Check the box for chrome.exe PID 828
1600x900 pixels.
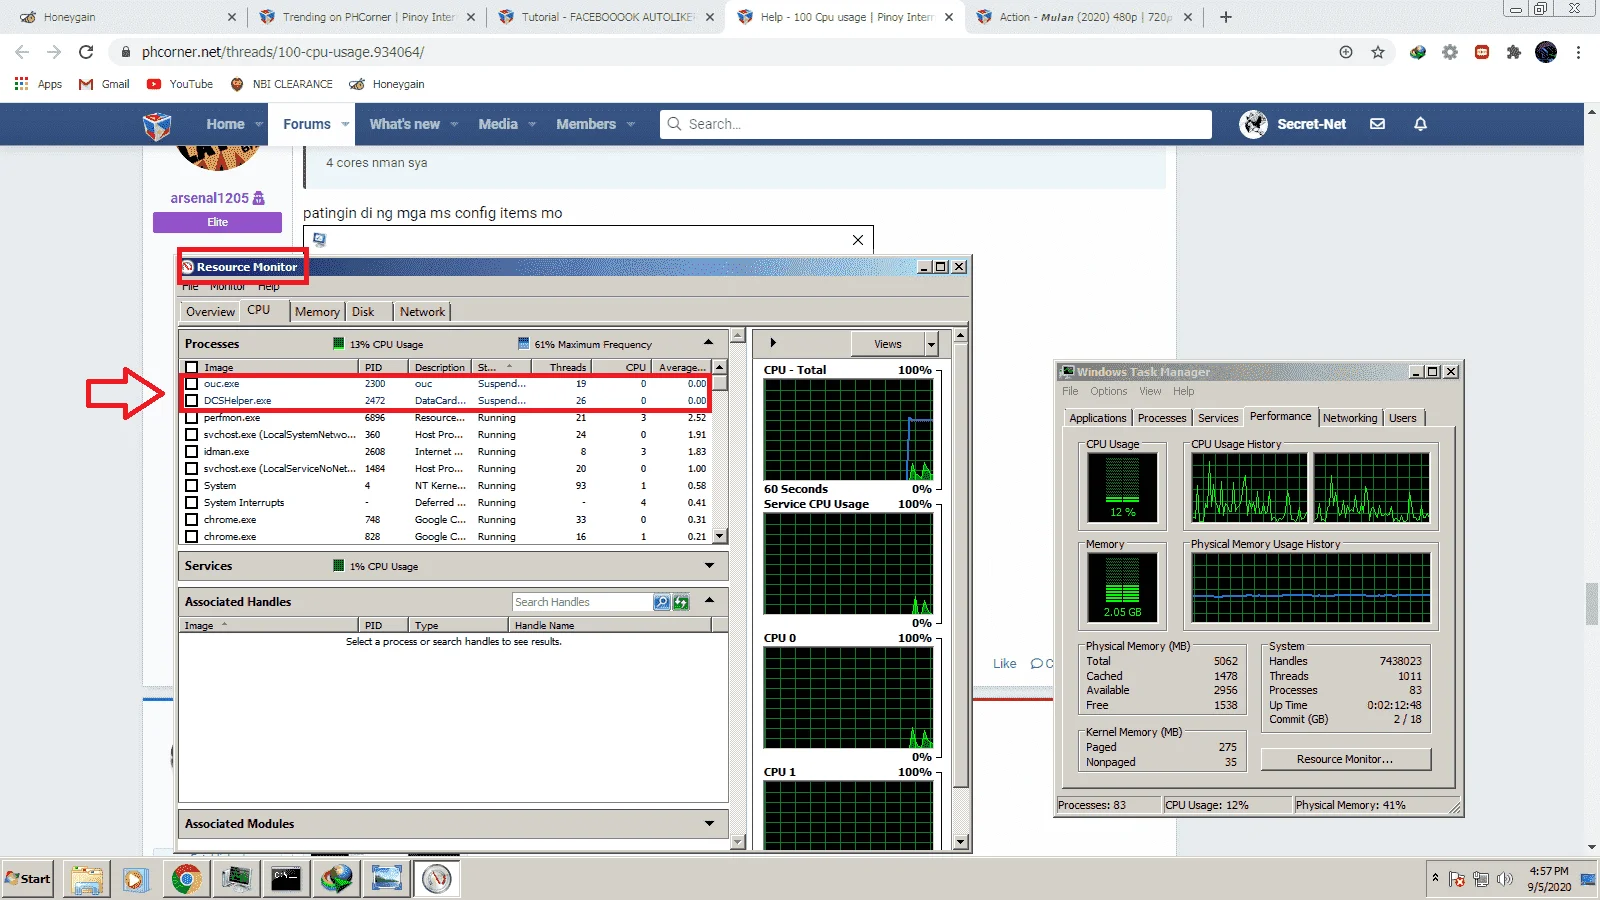pos(191,537)
